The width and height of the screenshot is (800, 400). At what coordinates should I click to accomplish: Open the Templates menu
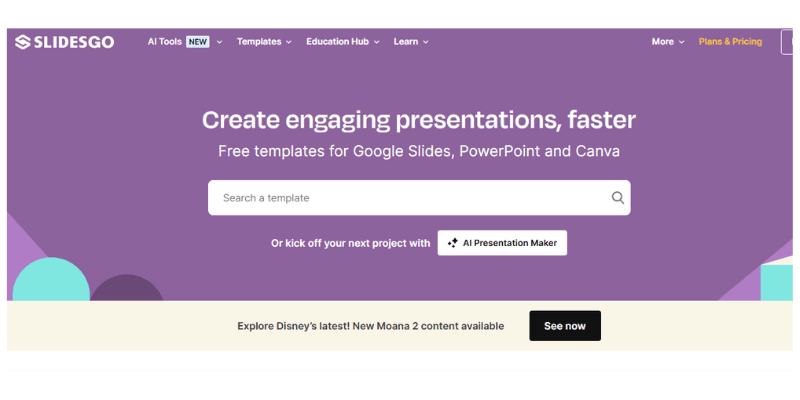click(259, 42)
